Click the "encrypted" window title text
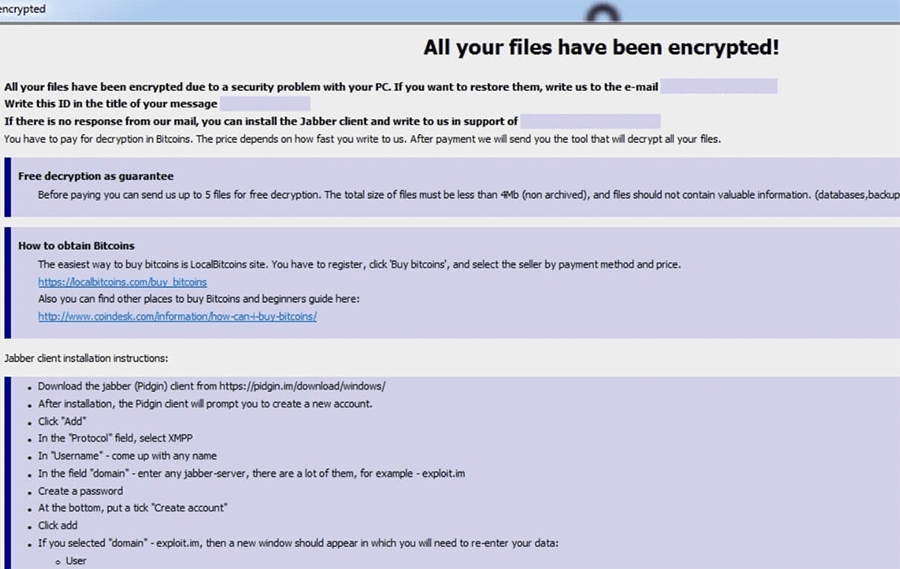This screenshot has width=900, height=569. (x=23, y=9)
